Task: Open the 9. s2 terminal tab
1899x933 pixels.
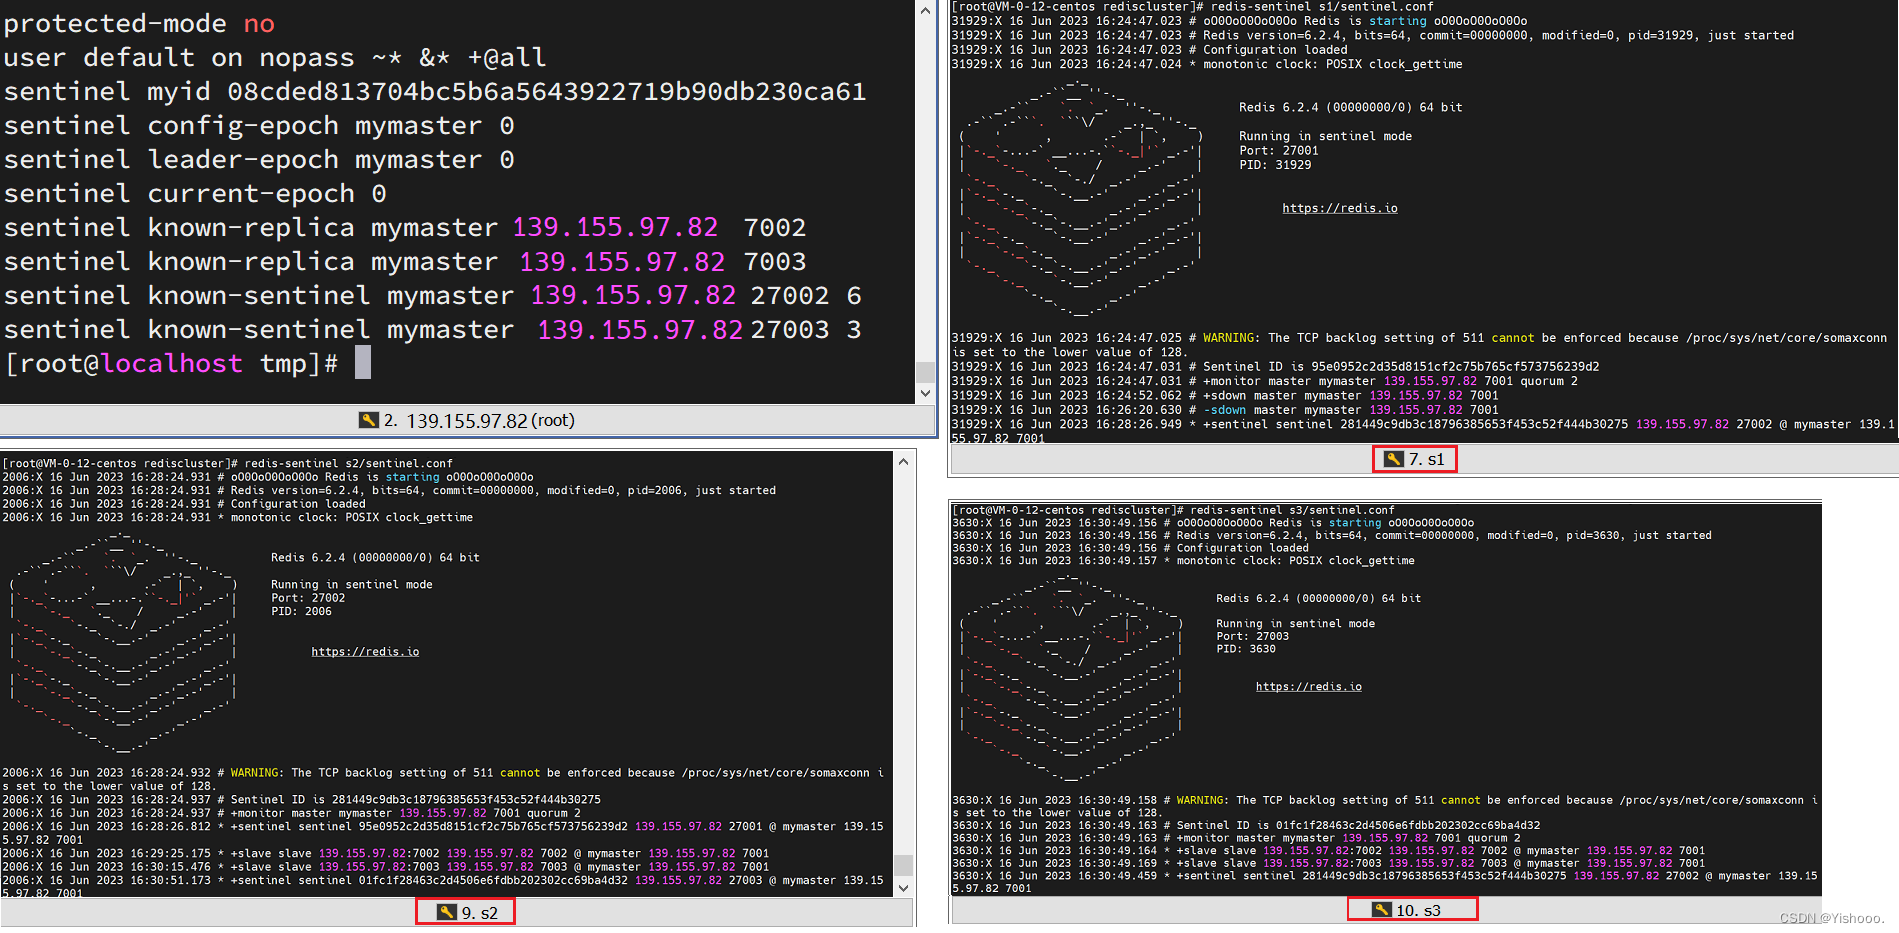Action: 466,912
